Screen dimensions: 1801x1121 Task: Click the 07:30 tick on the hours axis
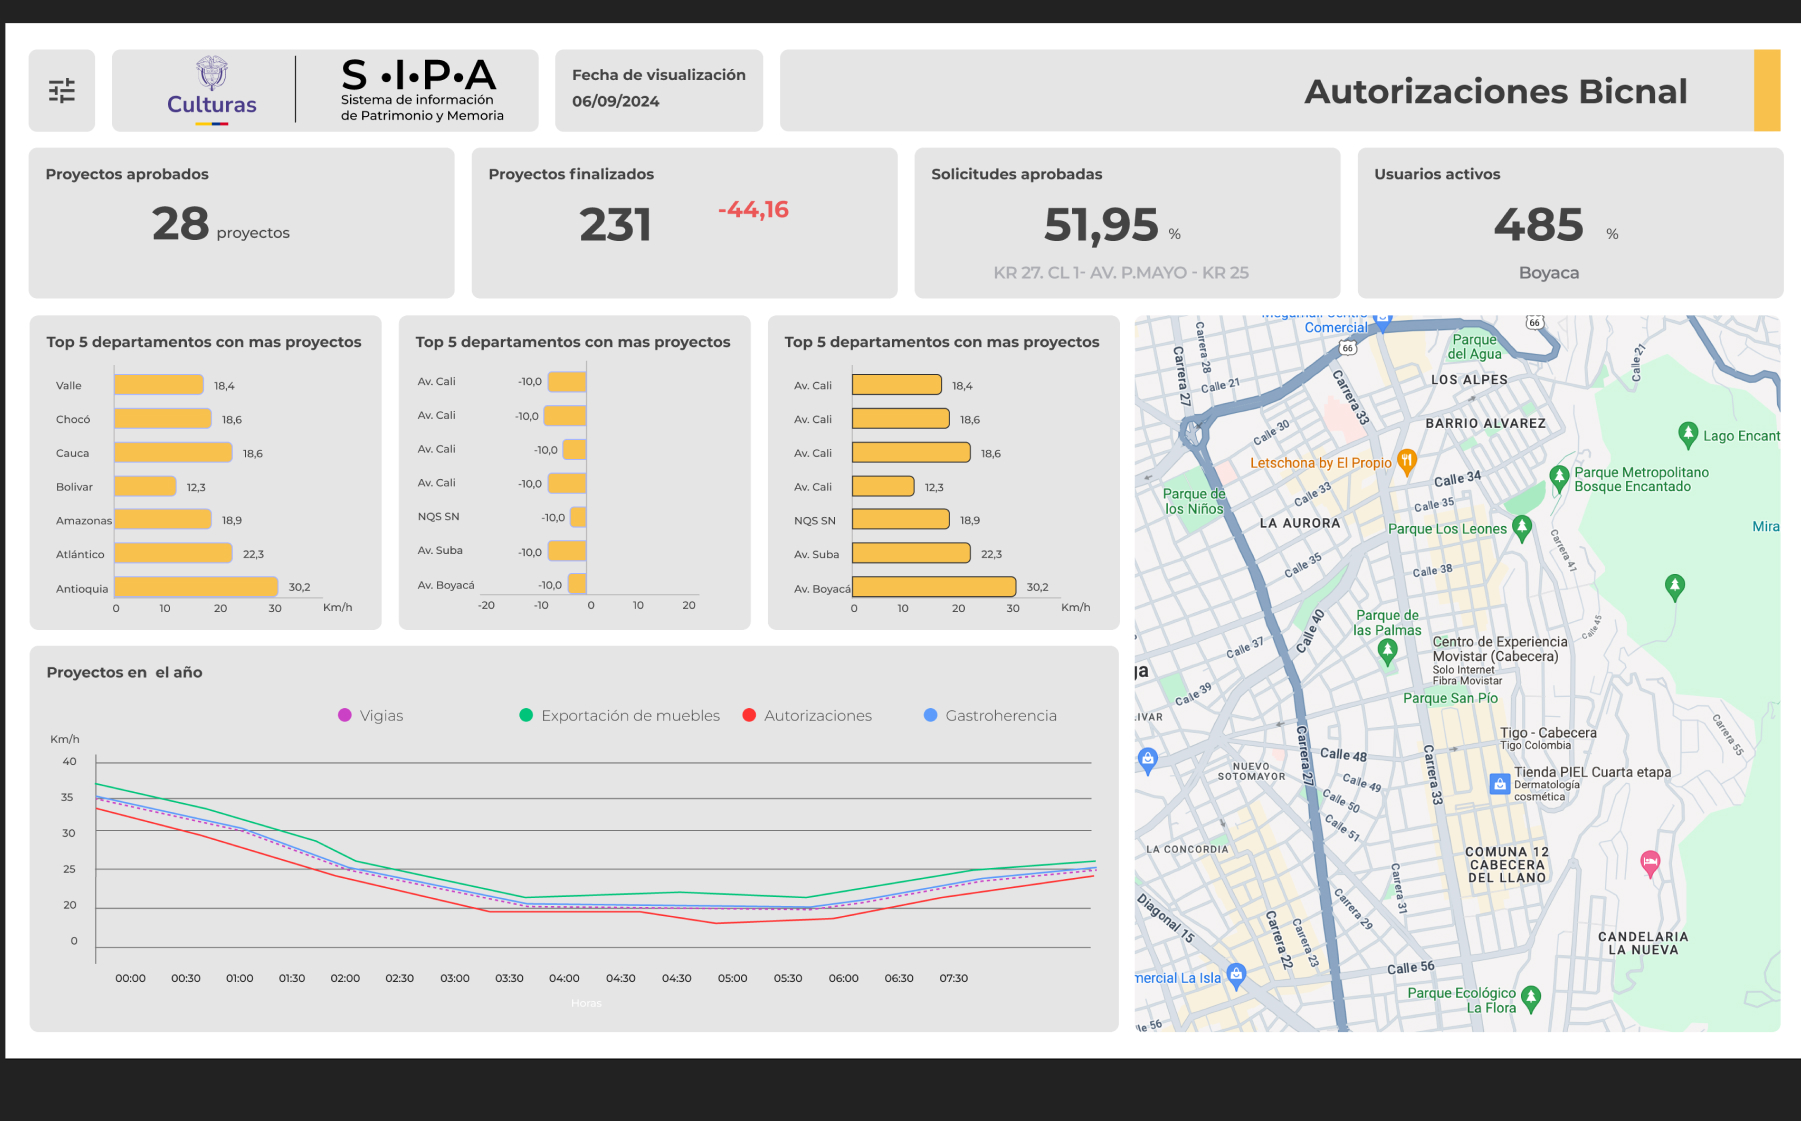click(x=954, y=978)
